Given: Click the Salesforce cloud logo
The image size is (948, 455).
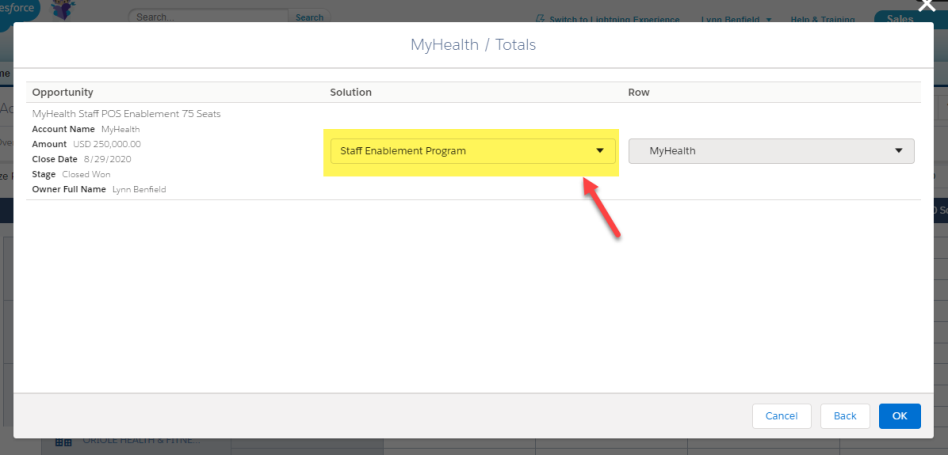Looking at the screenshot, I should tap(19, 11).
